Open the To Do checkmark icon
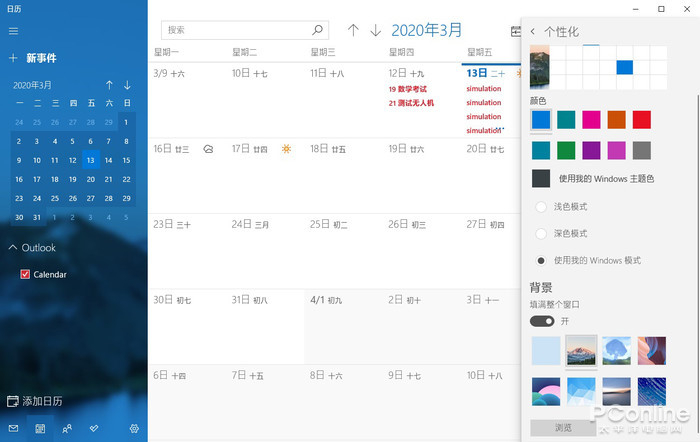 tap(94, 429)
